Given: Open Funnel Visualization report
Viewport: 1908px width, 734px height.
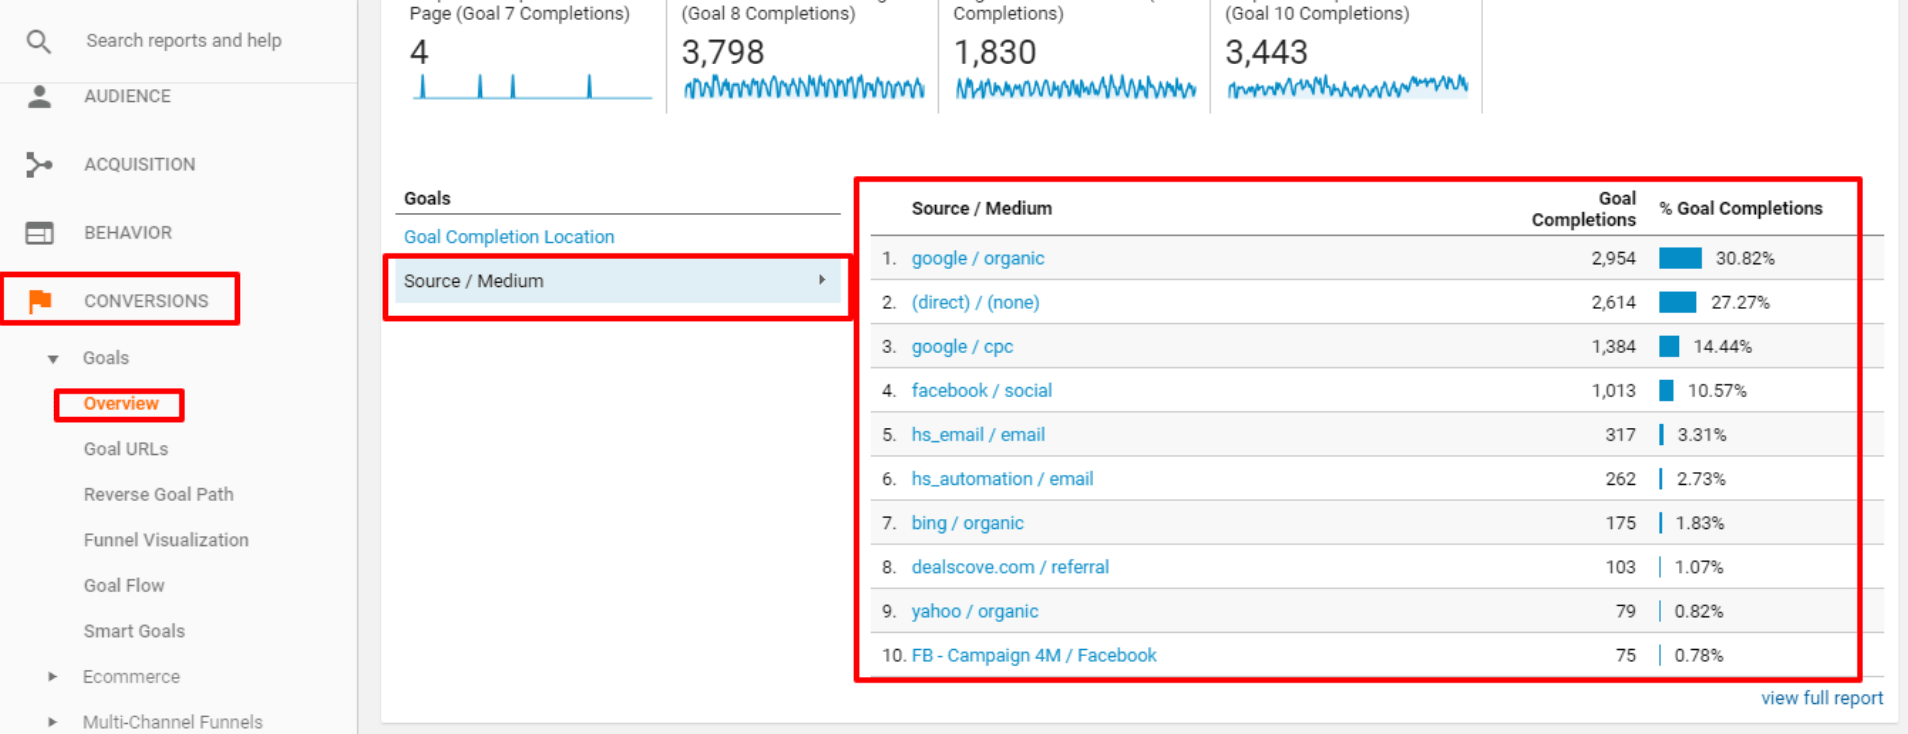Looking at the screenshot, I should 166,540.
